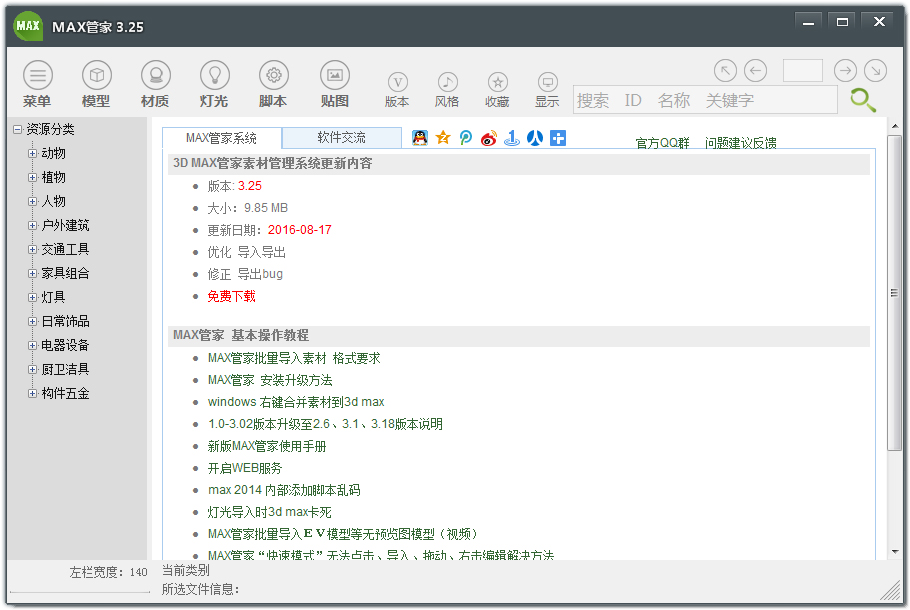Open MAX管家批量导入EV模型 video link
This screenshot has width=910, height=610.
click(x=344, y=534)
